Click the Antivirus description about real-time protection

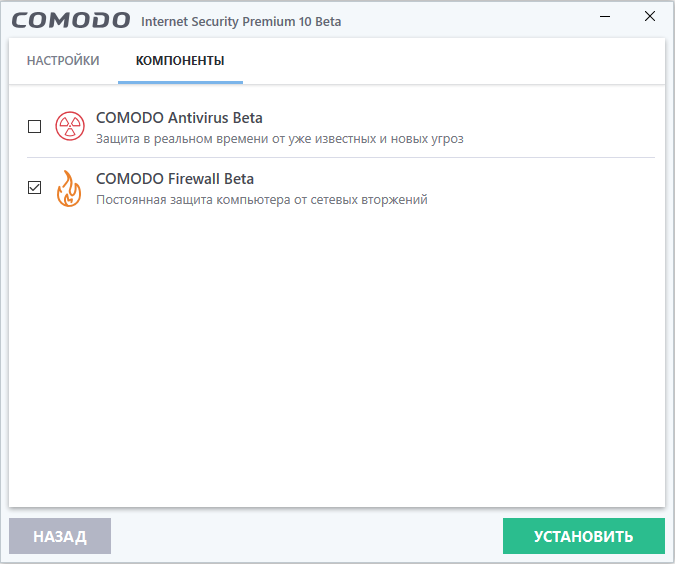pos(279,139)
